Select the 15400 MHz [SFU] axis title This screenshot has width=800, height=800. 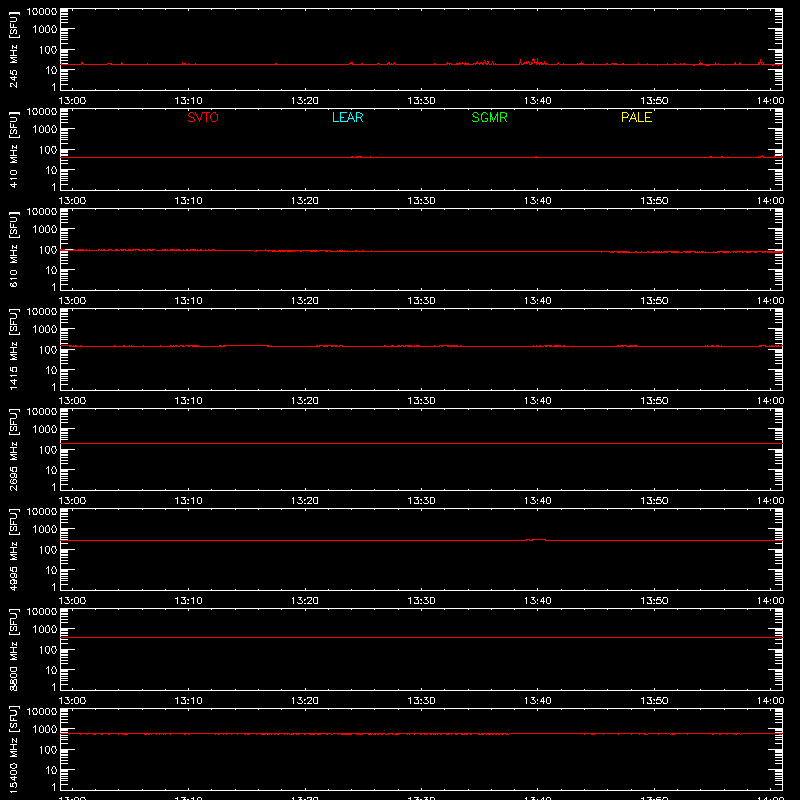click(x=13, y=750)
